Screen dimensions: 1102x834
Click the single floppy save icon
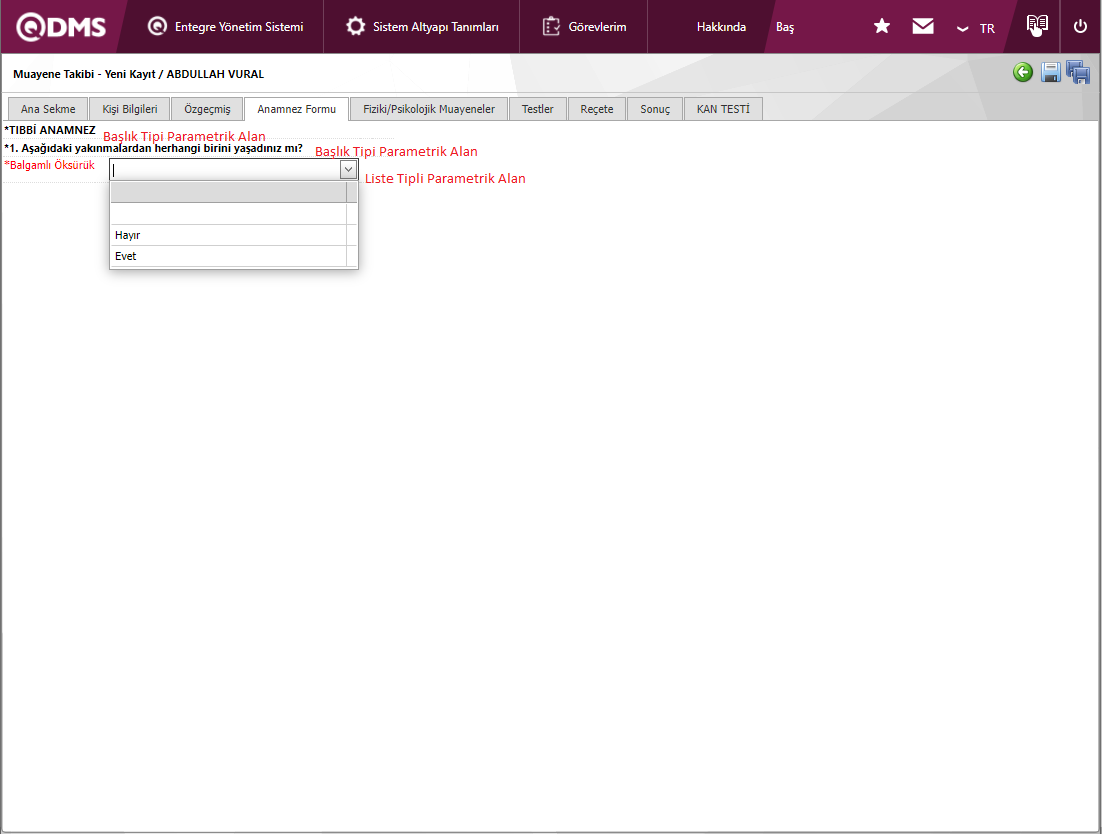tap(1051, 72)
